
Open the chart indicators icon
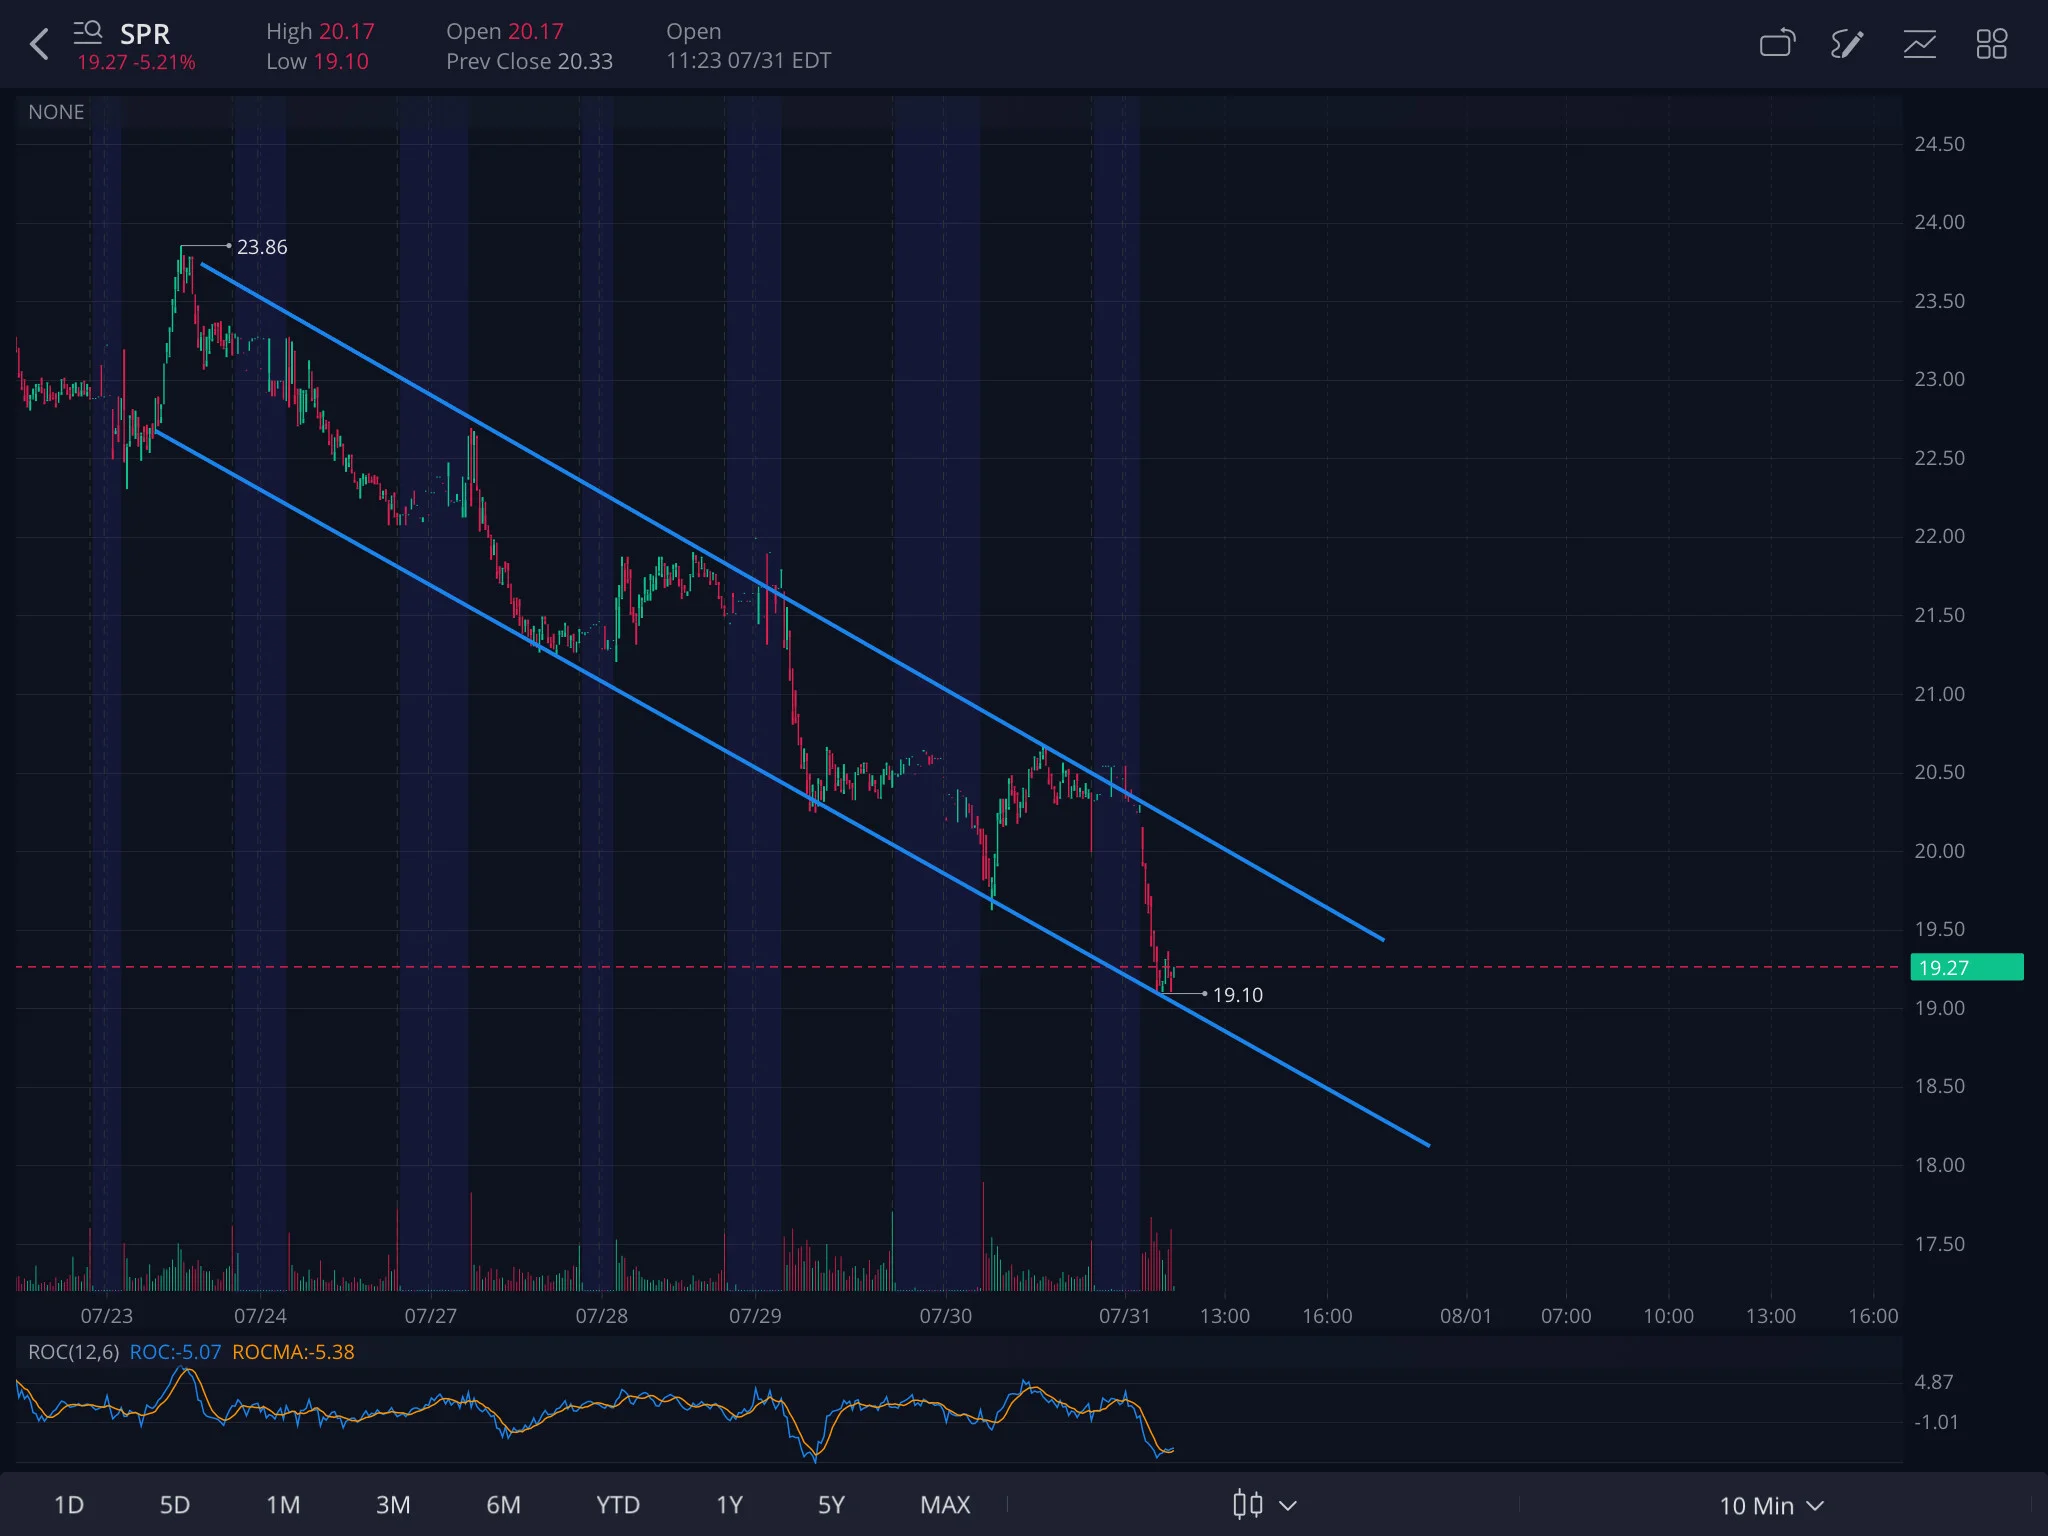1919,44
